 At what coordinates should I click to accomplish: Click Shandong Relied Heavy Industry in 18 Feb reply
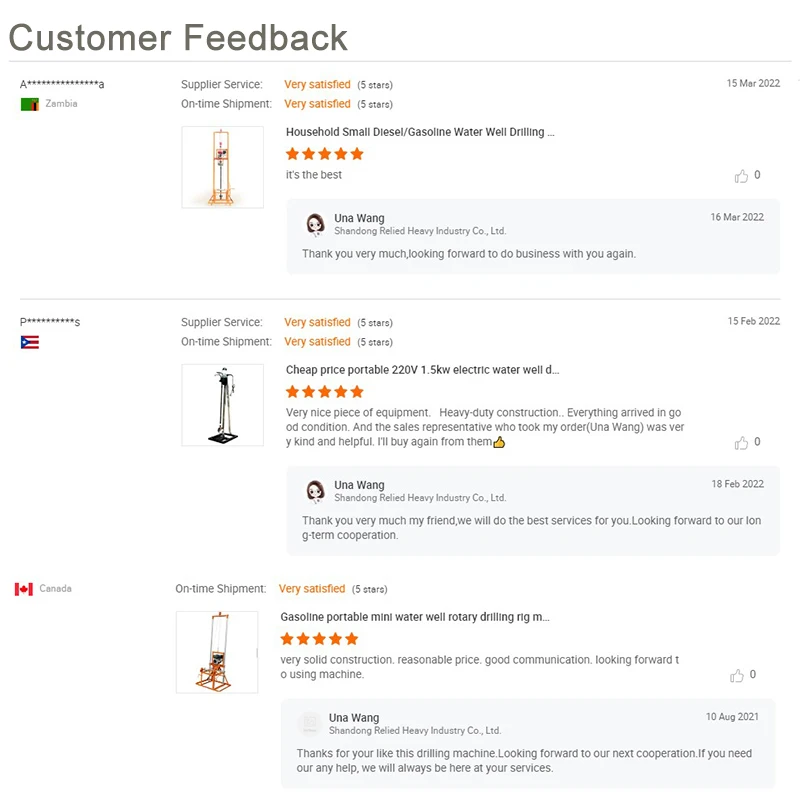tap(420, 498)
